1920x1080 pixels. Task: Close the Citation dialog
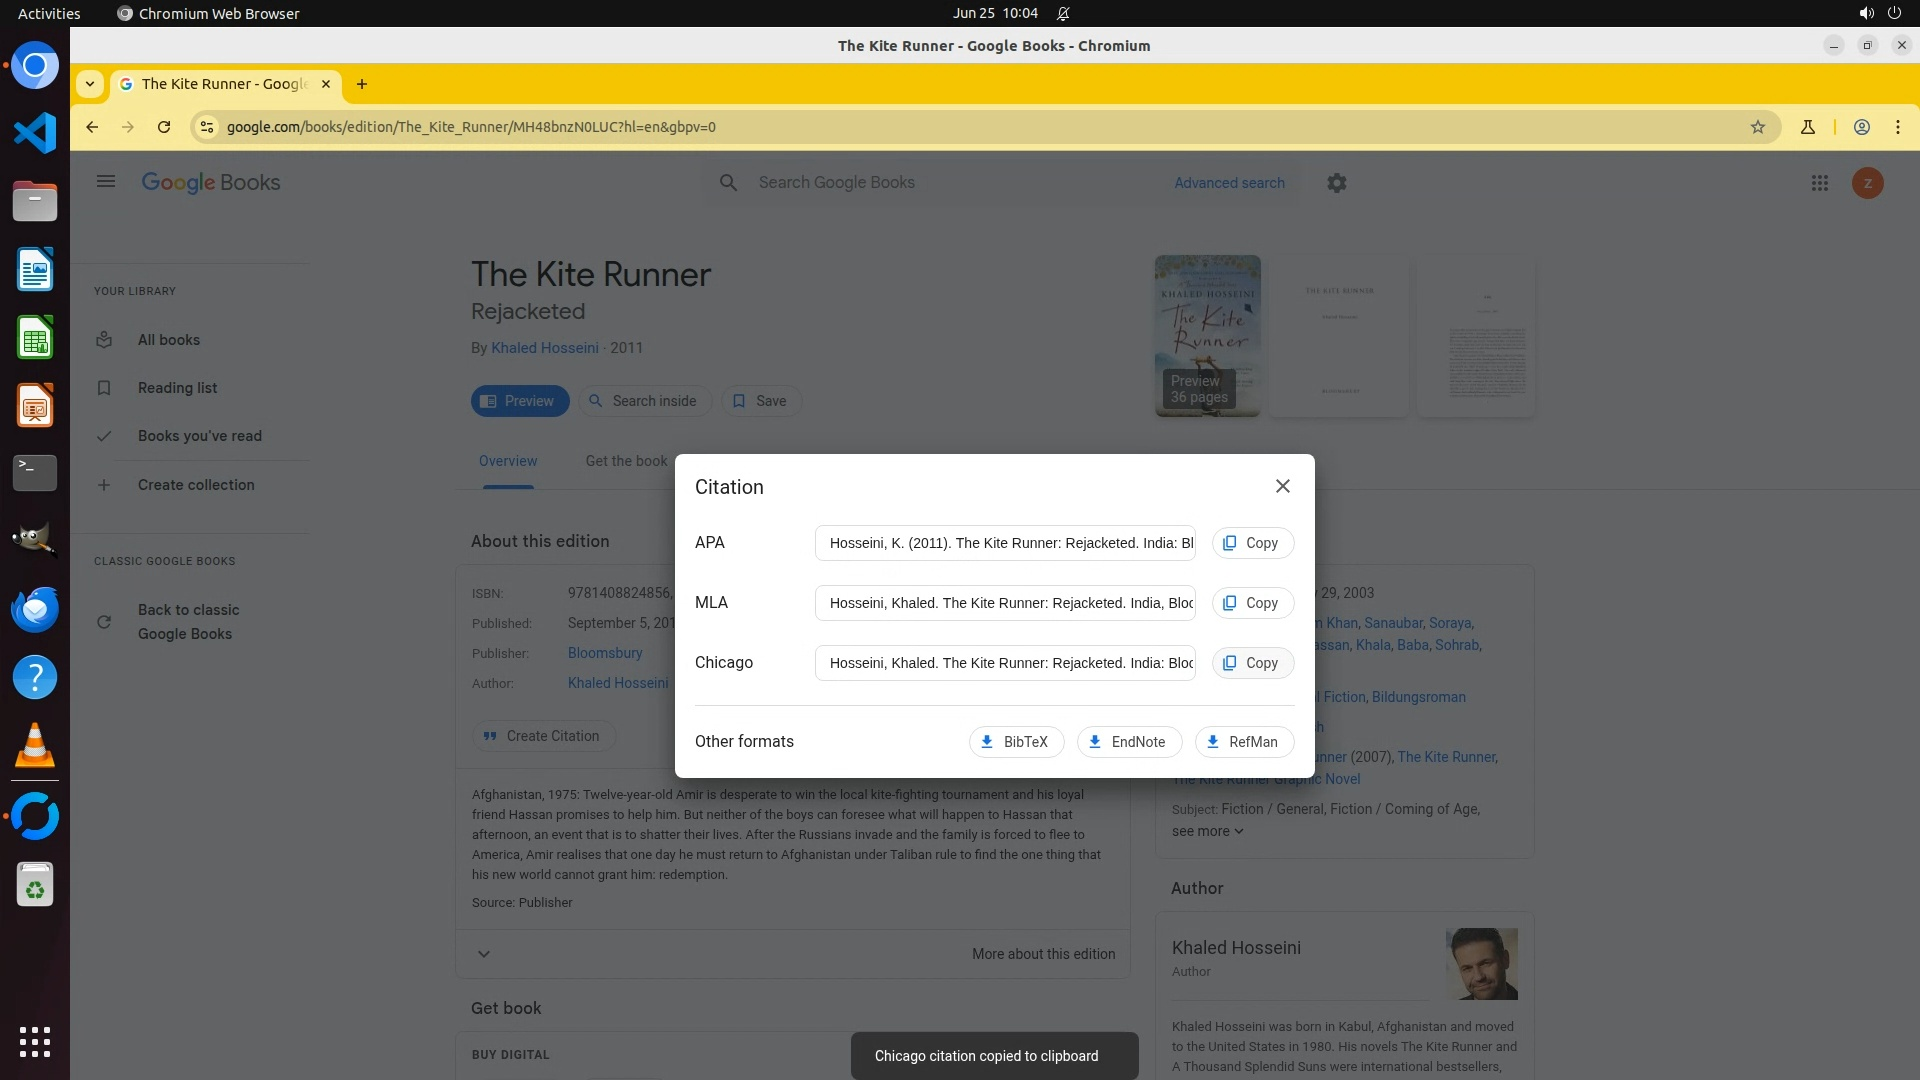1282,486
